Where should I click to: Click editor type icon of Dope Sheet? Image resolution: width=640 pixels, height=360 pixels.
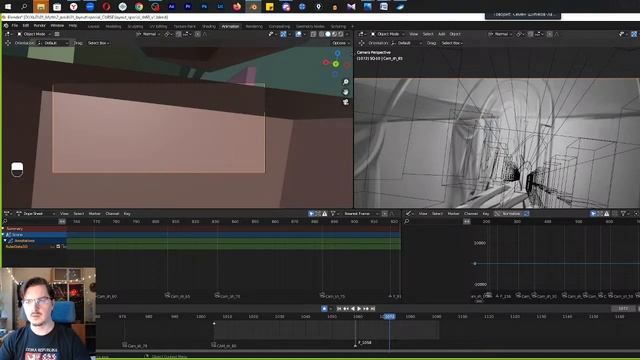(7, 213)
